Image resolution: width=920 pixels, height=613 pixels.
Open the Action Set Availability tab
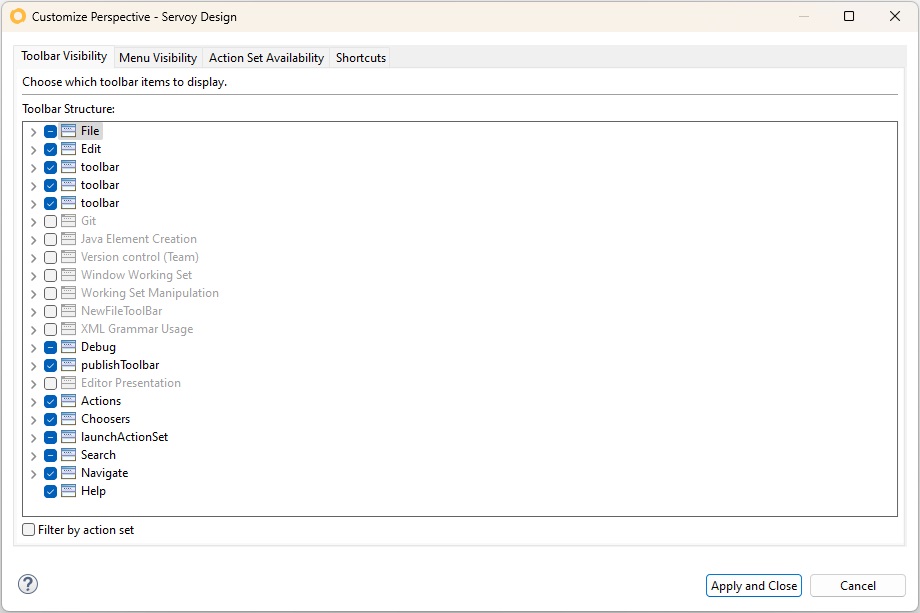tap(266, 58)
